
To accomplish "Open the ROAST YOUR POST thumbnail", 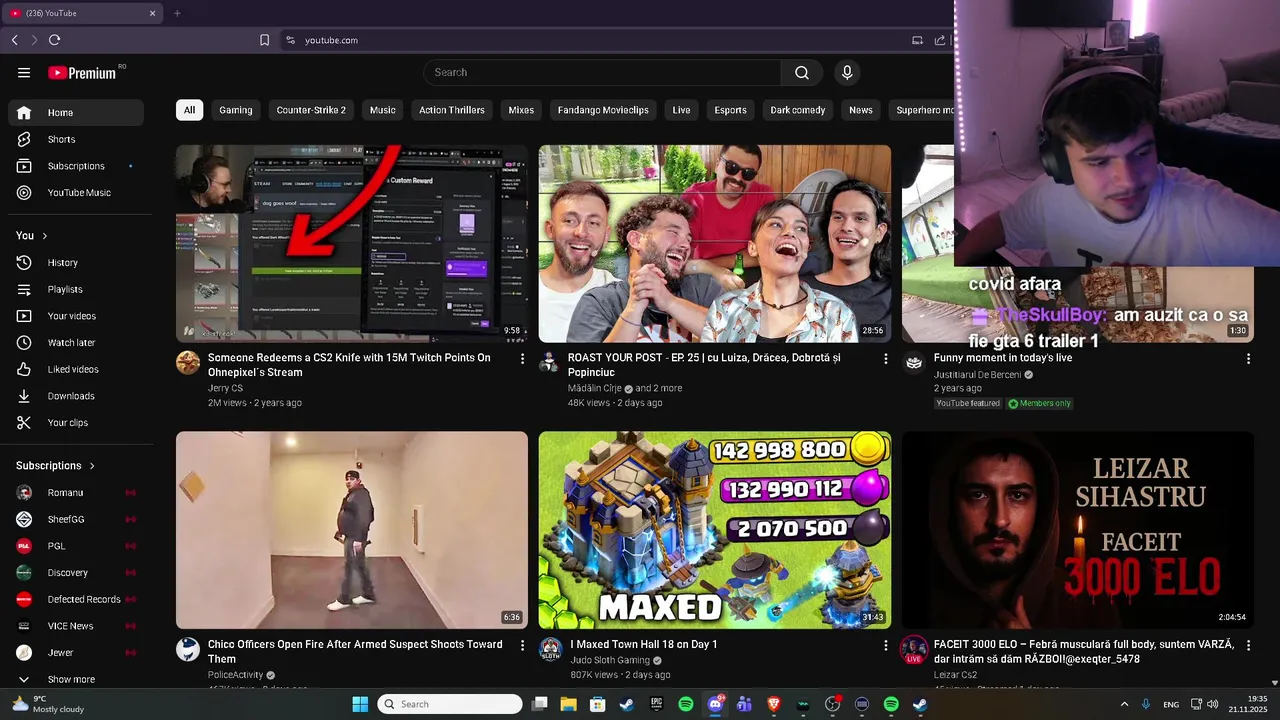I will point(715,244).
